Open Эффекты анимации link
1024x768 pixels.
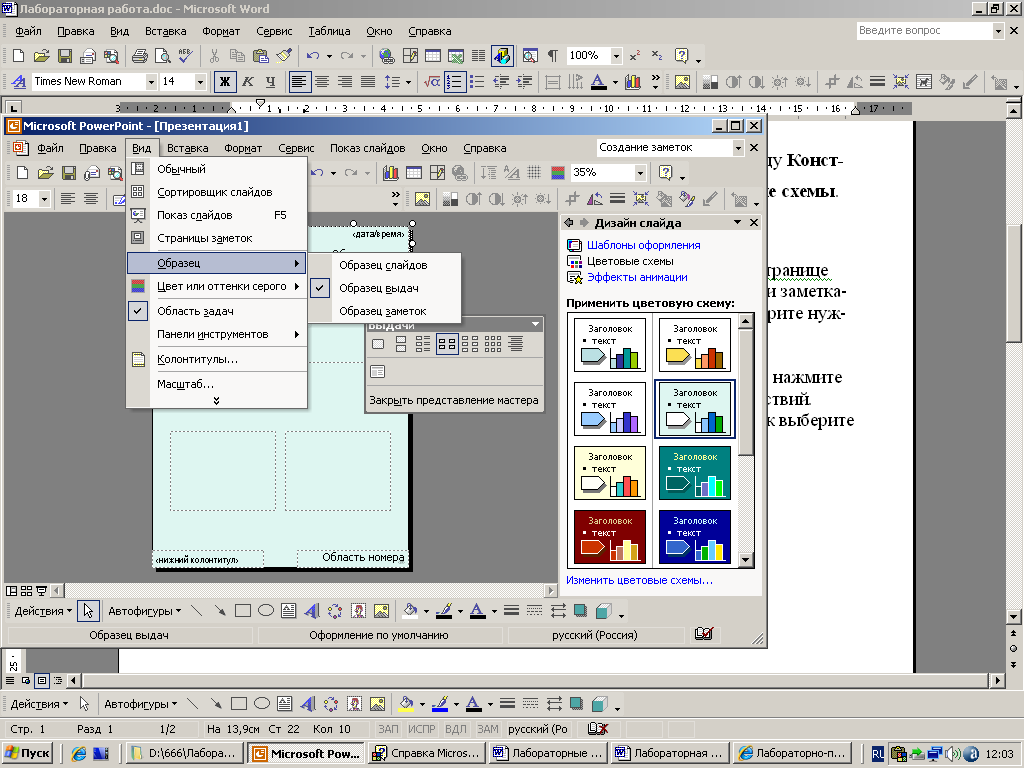(637, 277)
